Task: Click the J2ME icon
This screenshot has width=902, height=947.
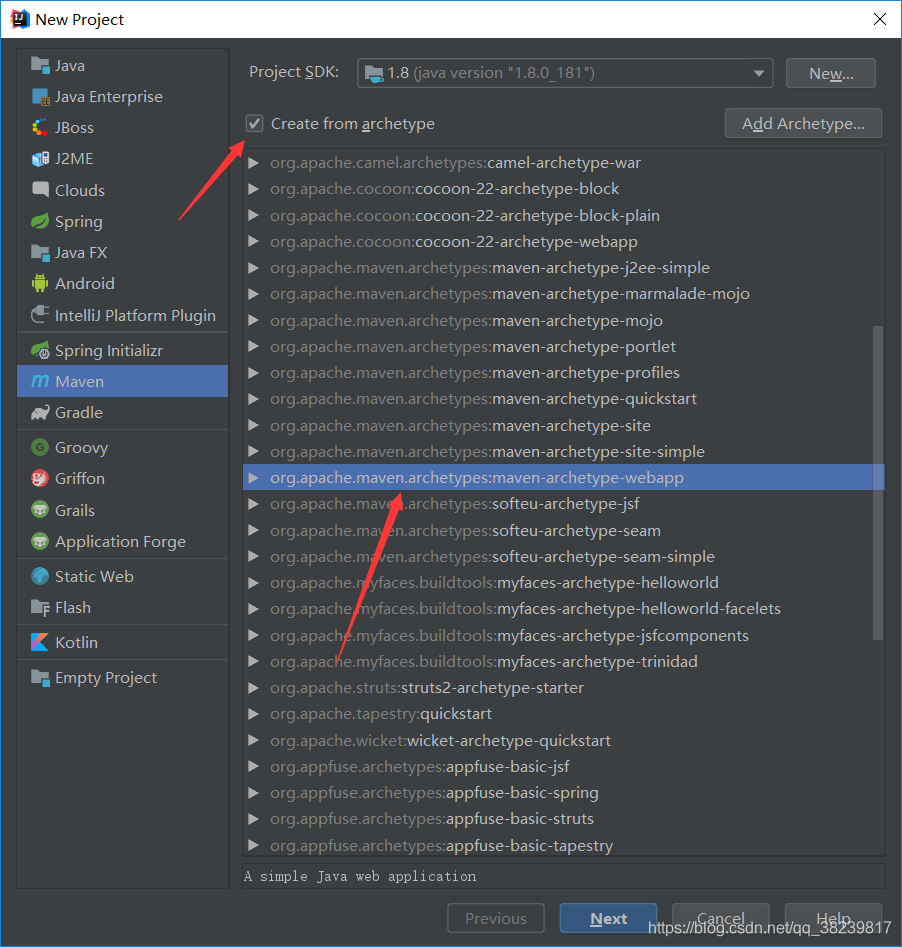Action: [x=40, y=159]
